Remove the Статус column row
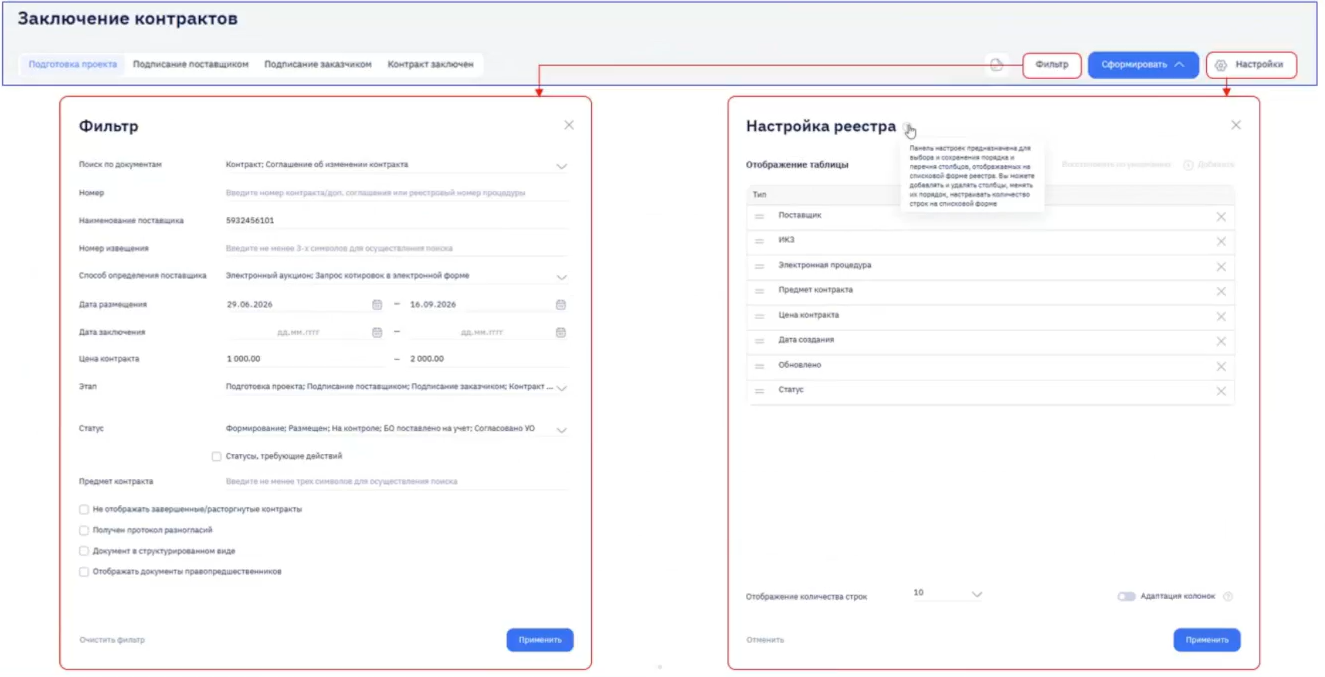 (x=1221, y=391)
